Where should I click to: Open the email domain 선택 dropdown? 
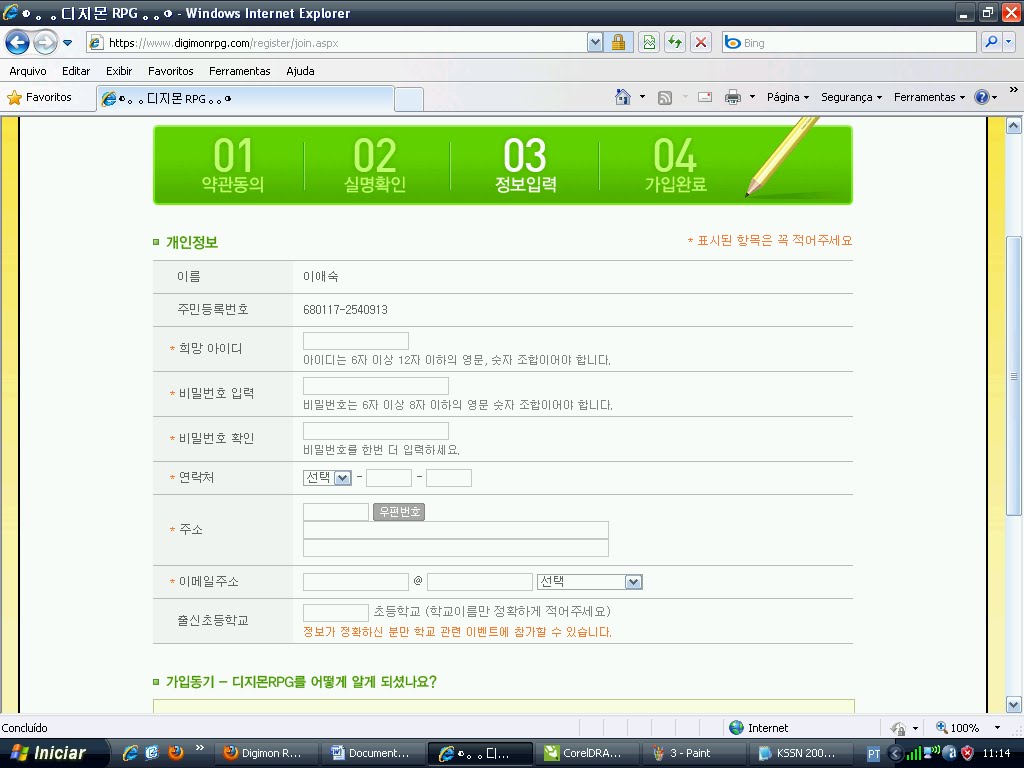pyautogui.click(x=590, y=581)
